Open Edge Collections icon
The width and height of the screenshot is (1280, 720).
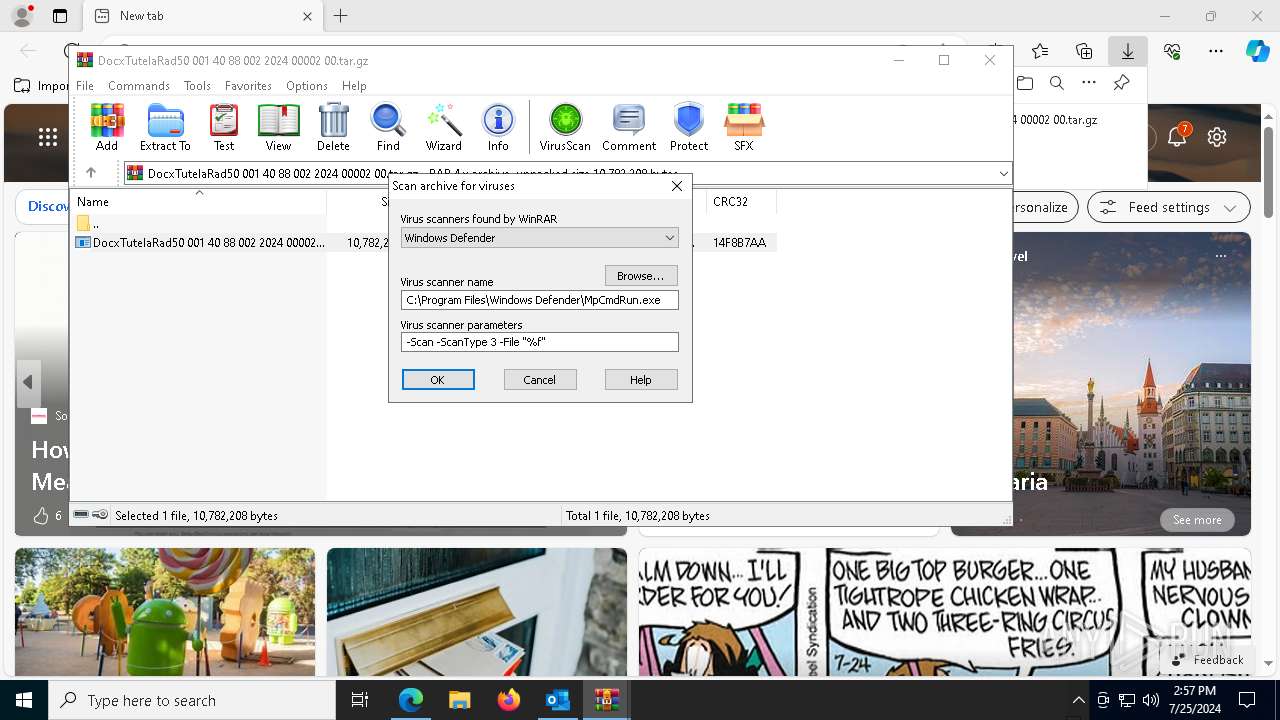click(1084, 51)
